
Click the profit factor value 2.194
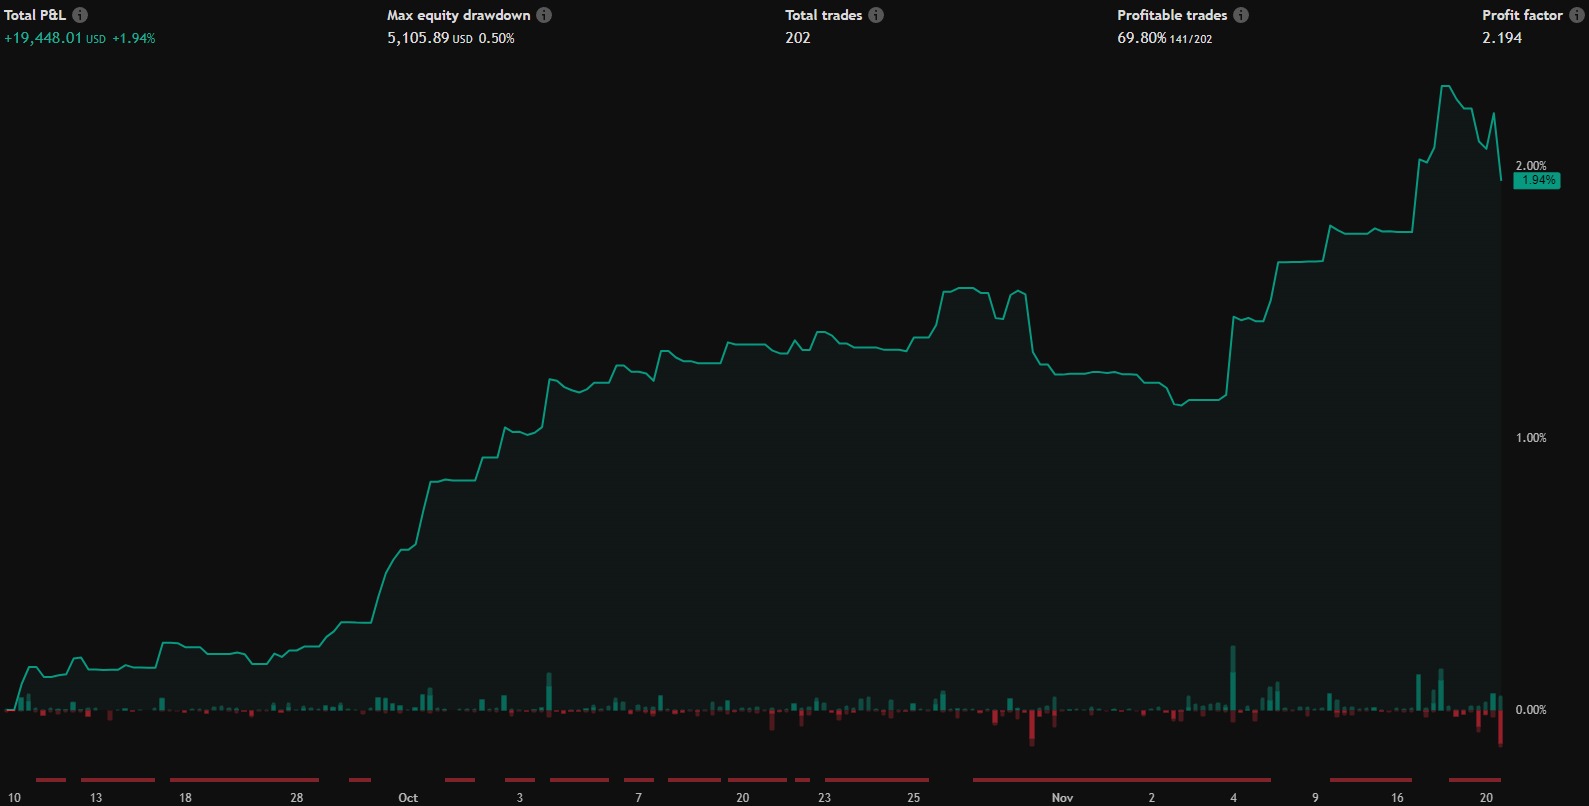point(1502,38)
